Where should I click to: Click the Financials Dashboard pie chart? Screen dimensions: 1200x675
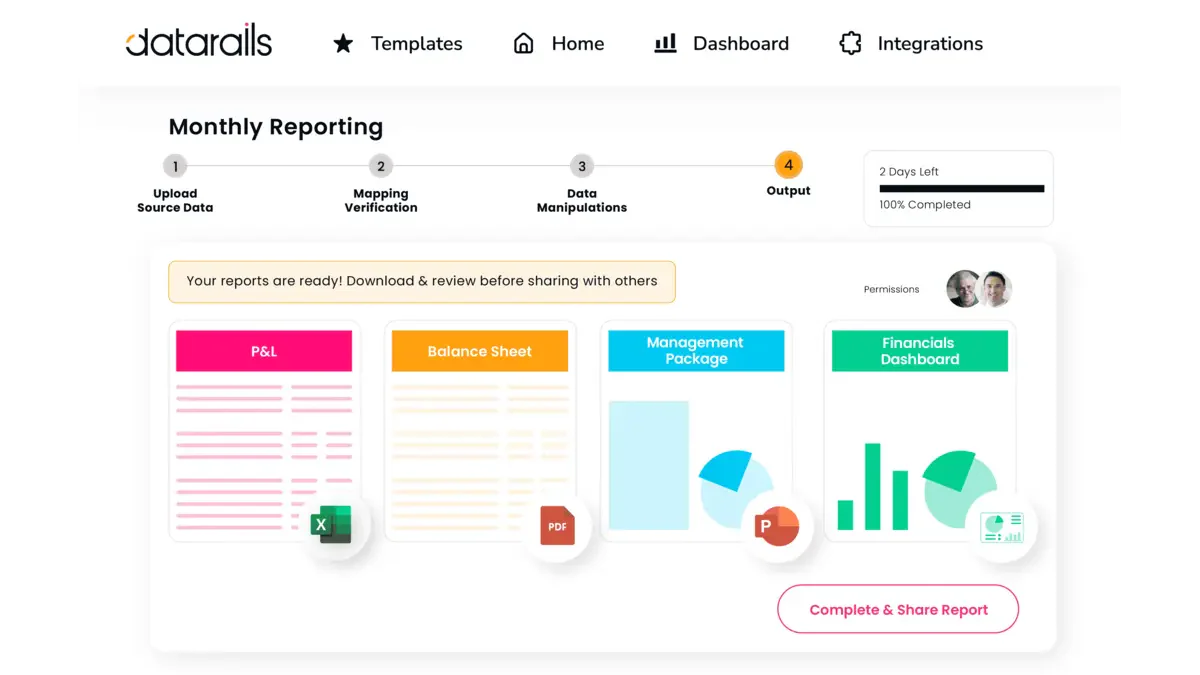(959, 488)
